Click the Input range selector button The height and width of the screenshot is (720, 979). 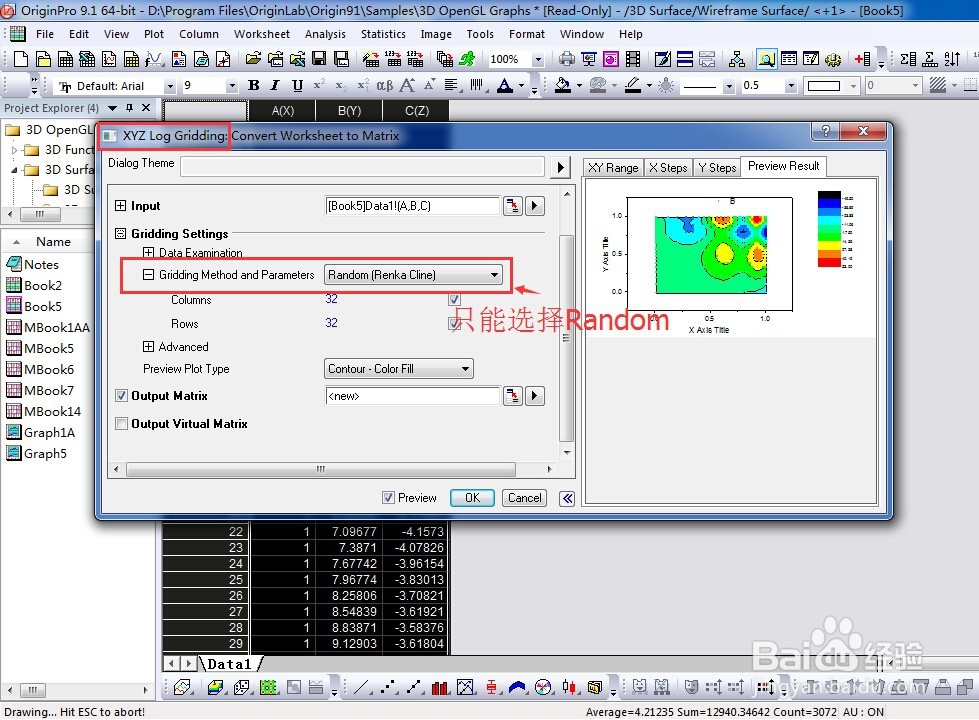(x=513, y=205)
